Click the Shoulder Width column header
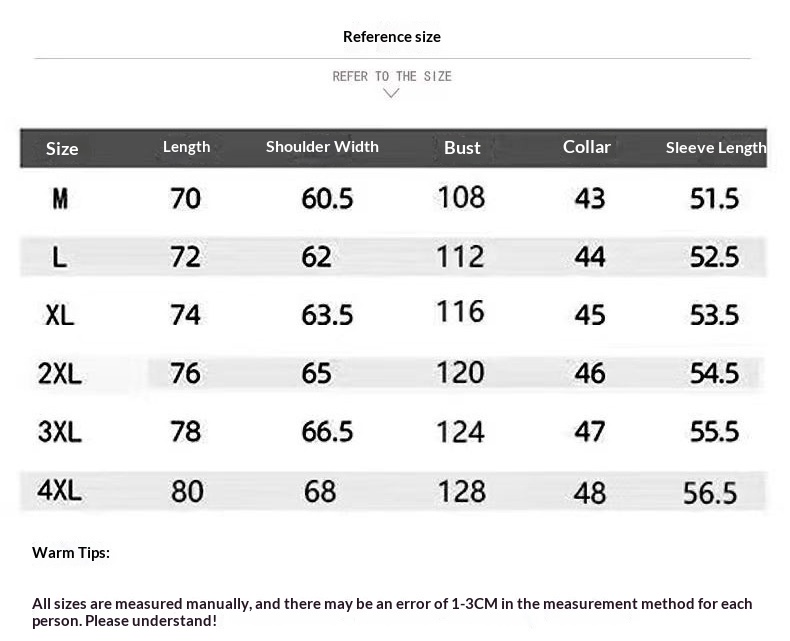This screenshot has height=641, width=790. [x=322, y=147]
